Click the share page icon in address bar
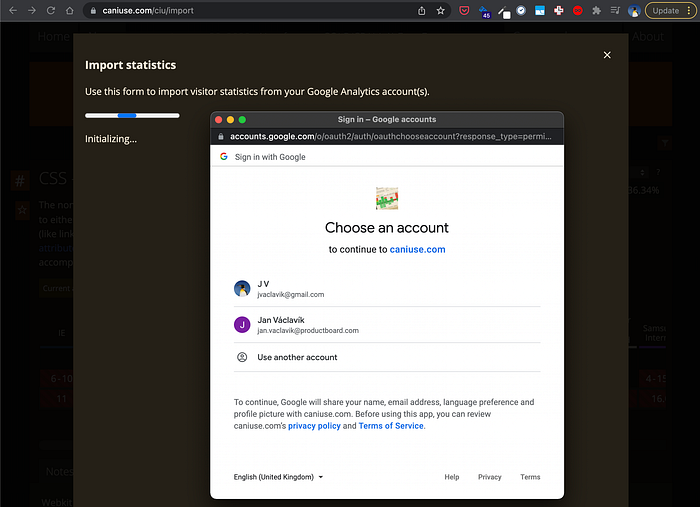Image resolution: width=700 pixels, height=507 pixels. click(421, 11)
